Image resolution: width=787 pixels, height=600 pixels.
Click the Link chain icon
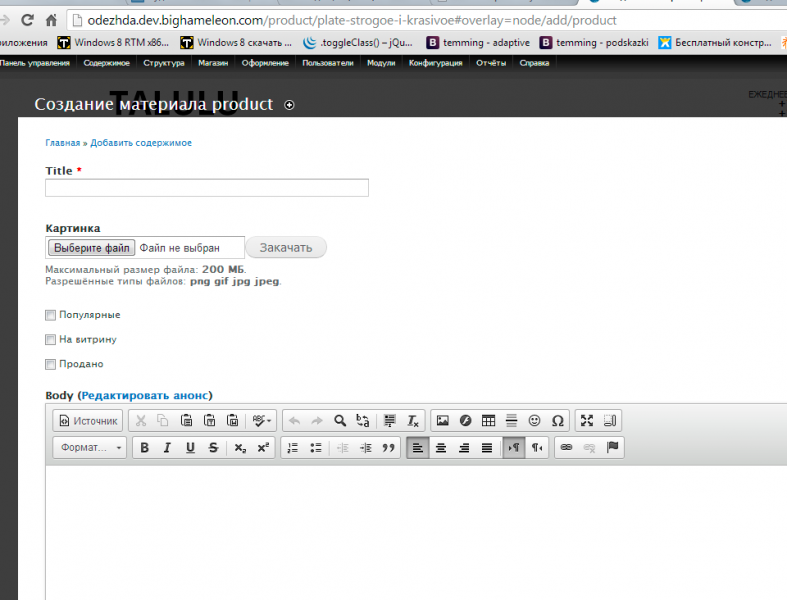click(566, 447)
